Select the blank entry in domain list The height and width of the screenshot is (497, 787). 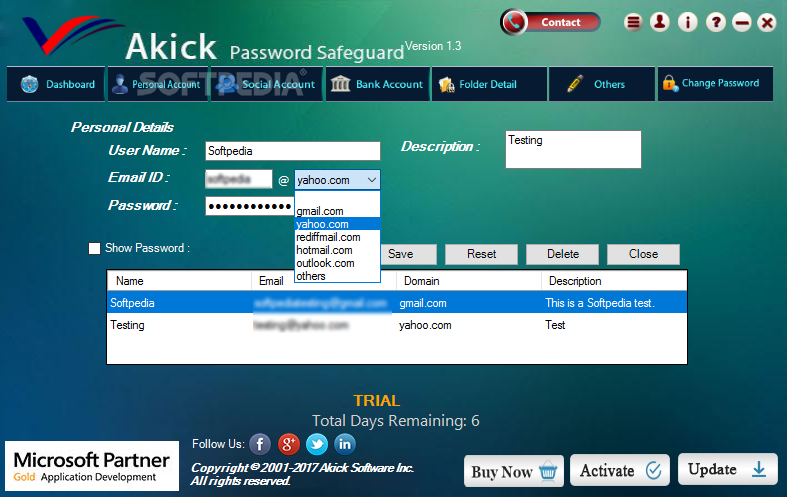337,198
